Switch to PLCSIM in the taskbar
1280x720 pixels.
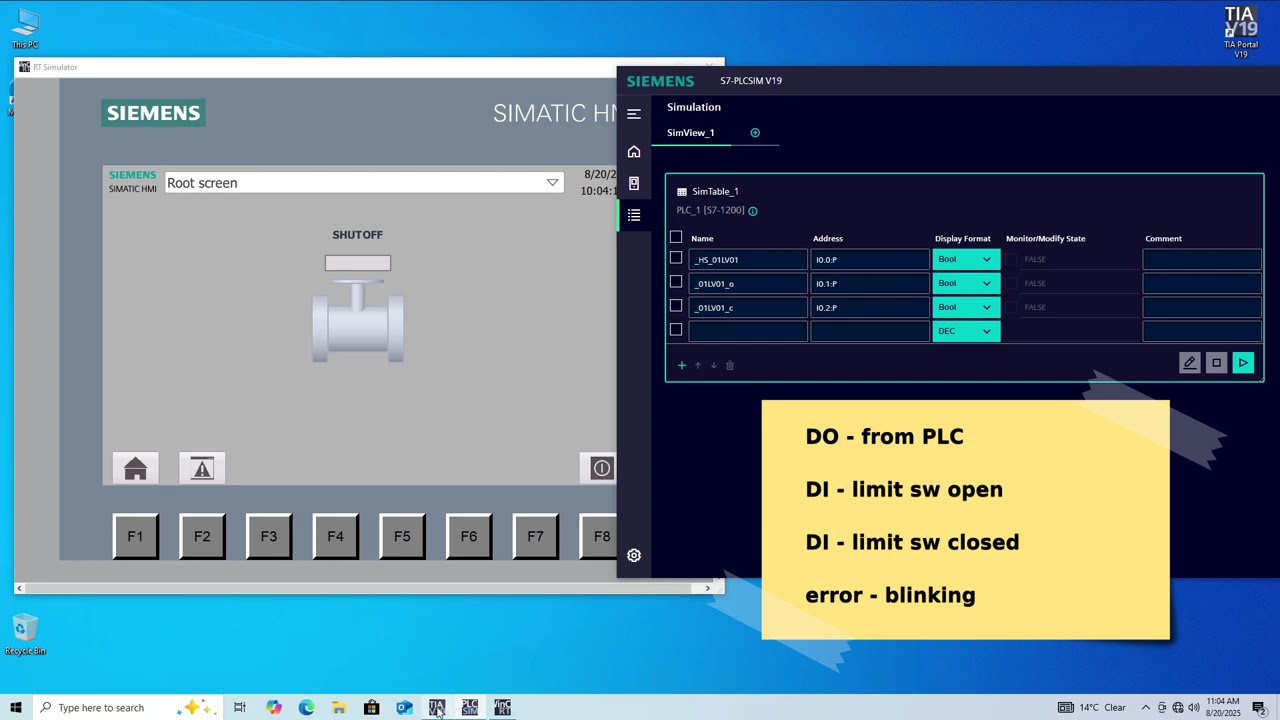click(470, 707)
